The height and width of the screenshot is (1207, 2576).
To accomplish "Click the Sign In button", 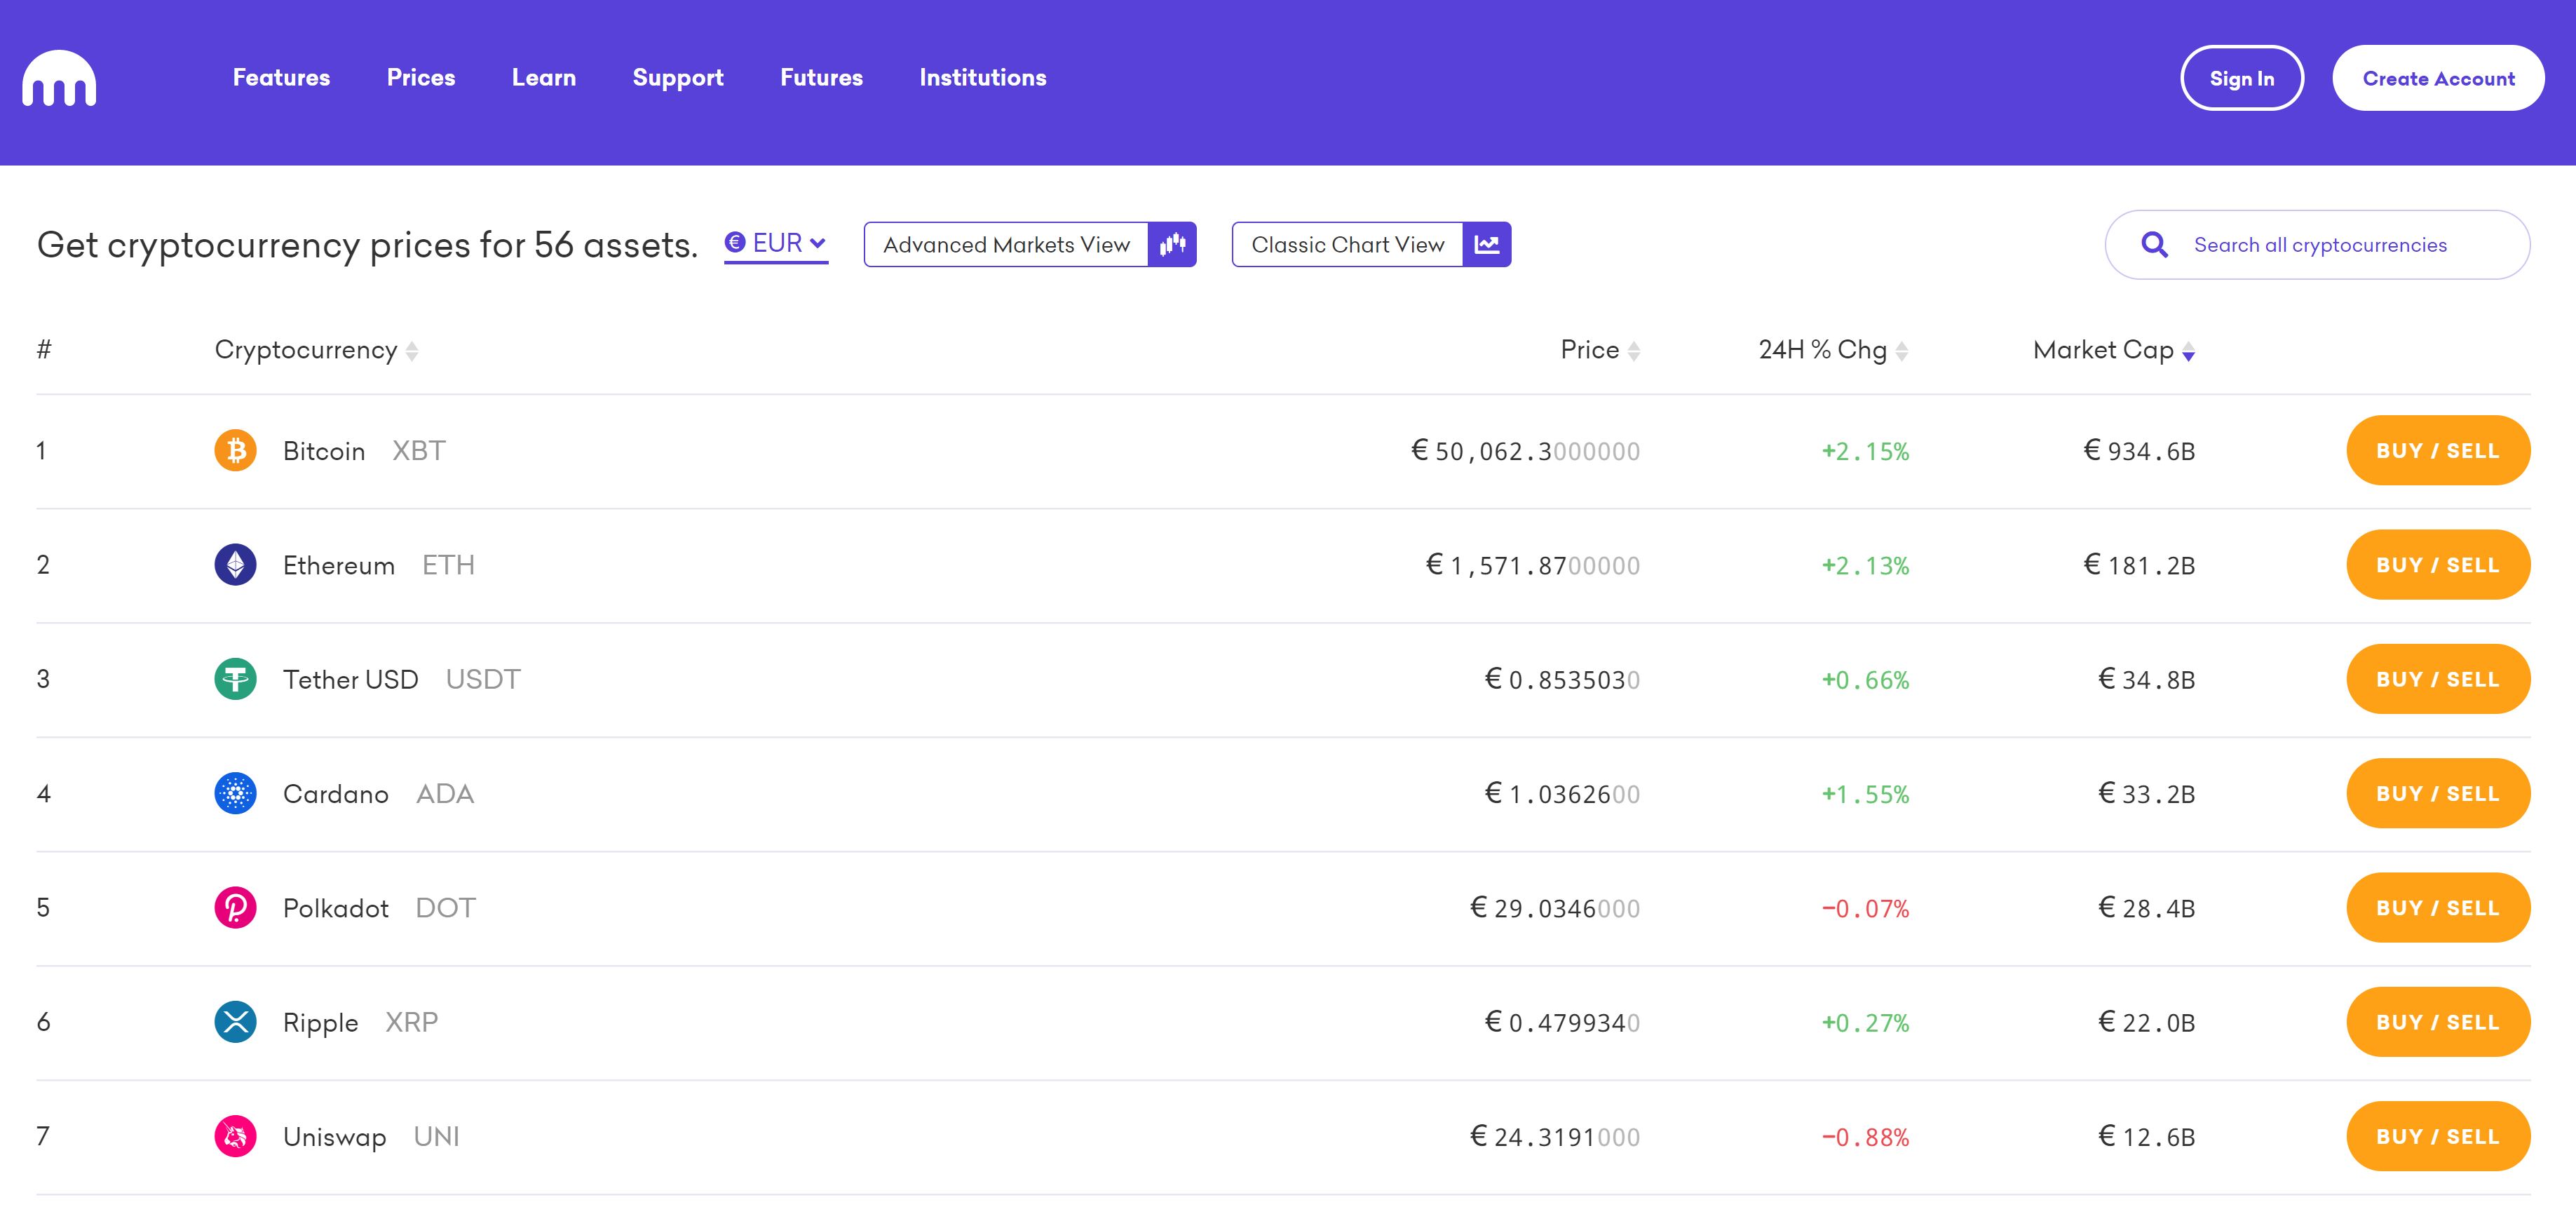I will click(x=2241, y=78).
